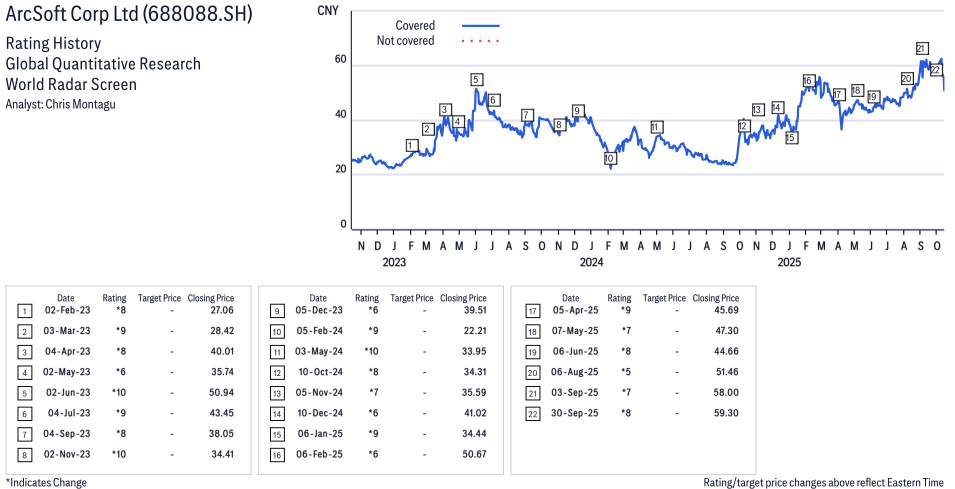
Task: Click chart marker 21 near the peak
Action: 921,49
